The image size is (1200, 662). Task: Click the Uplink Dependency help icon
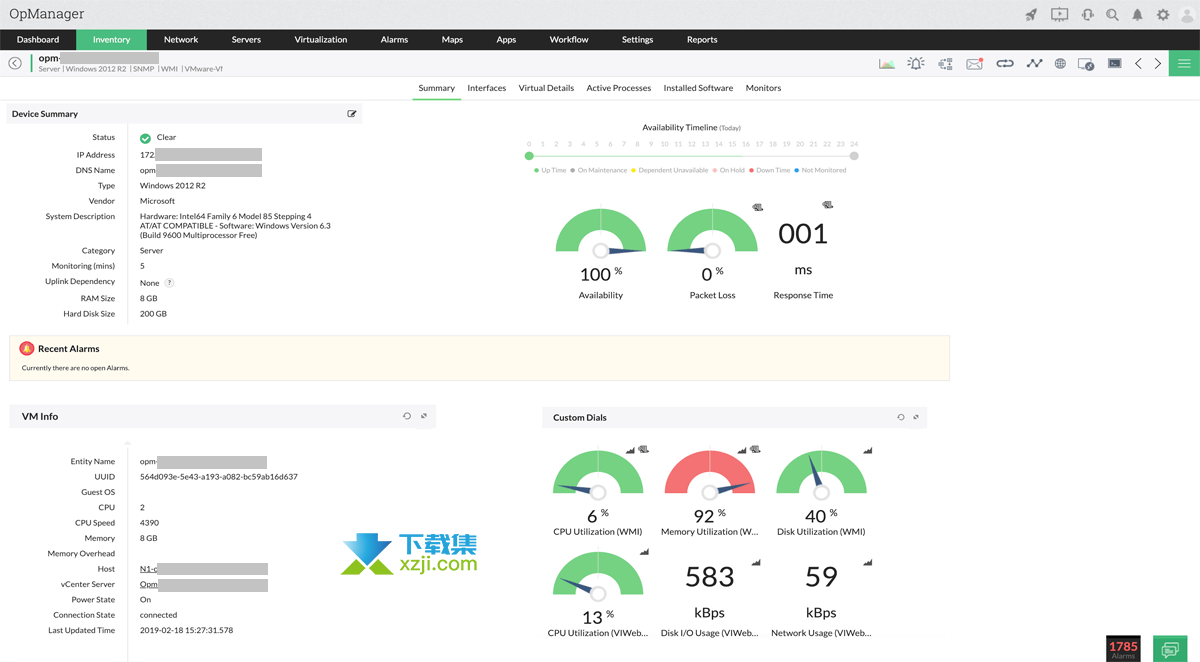pyautogui.click(x=169, y=283)
